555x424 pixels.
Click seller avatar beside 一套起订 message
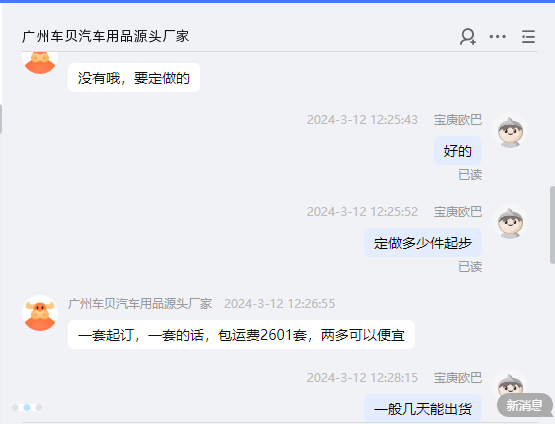tap(40, 313)
